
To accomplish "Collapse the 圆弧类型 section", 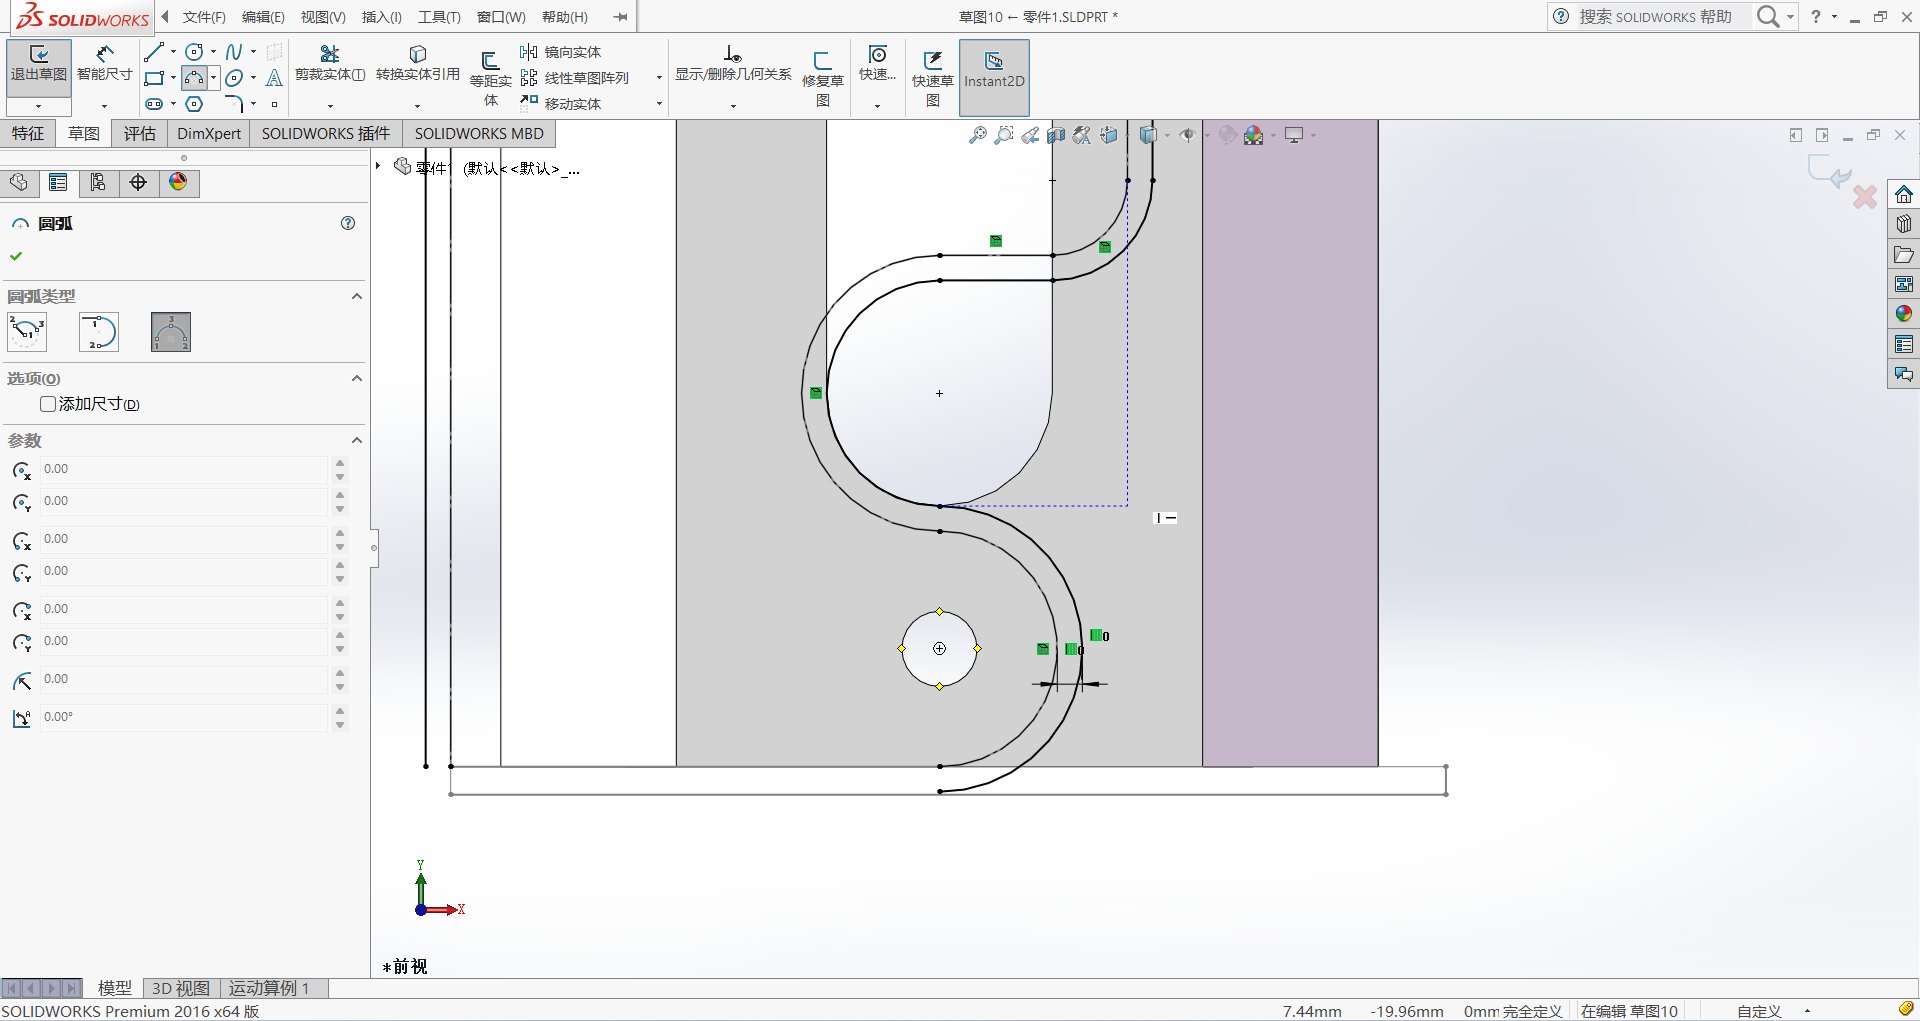I will coord(356,296).
